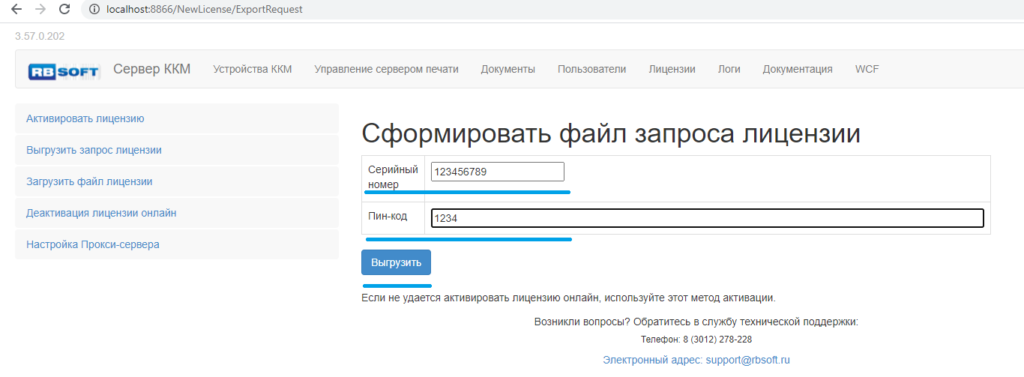
Task: Reload the page with the refresh icon
Action: (64, 9)
